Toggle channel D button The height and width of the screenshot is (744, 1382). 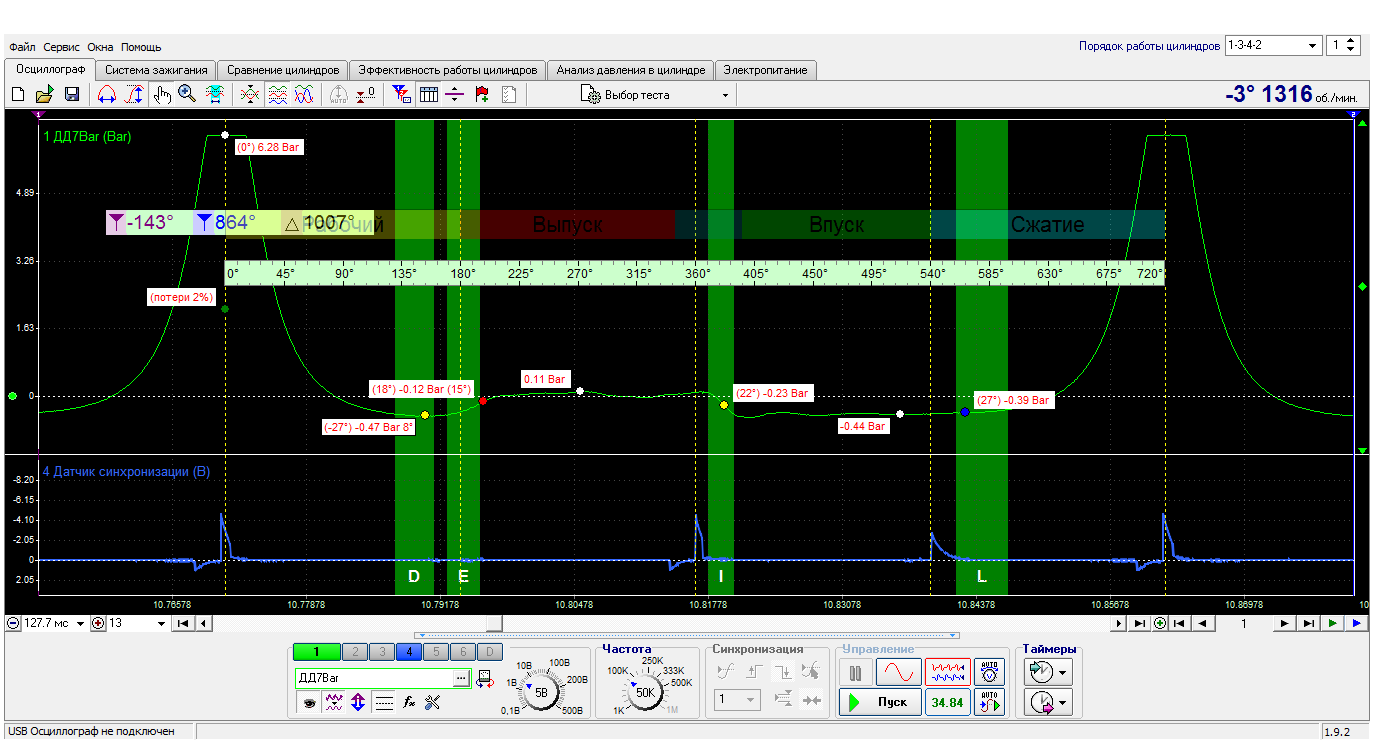[489, 652]
